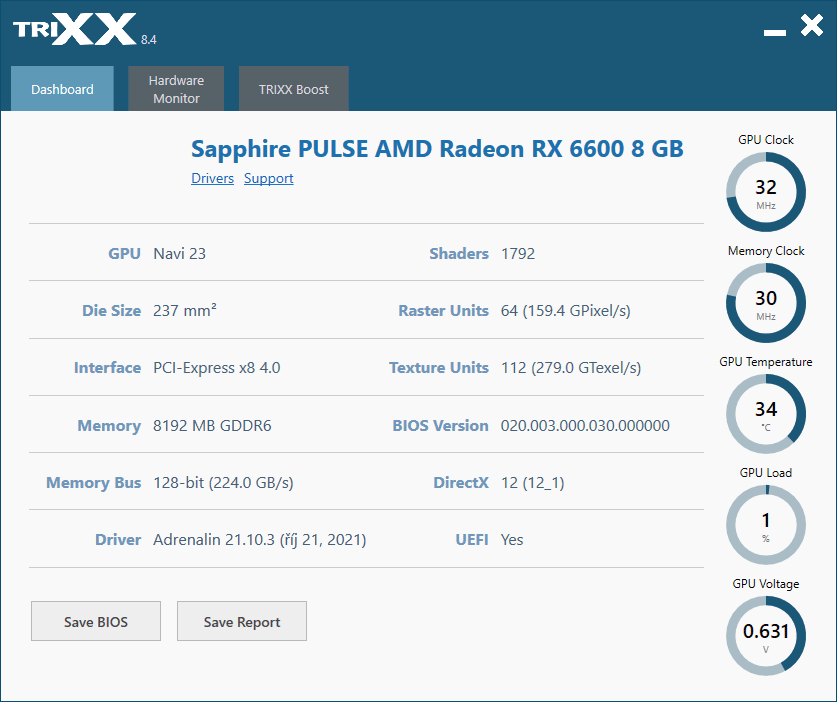Click the '1792' shaders value
Screen dimensions: 837x702
(518, 254)
